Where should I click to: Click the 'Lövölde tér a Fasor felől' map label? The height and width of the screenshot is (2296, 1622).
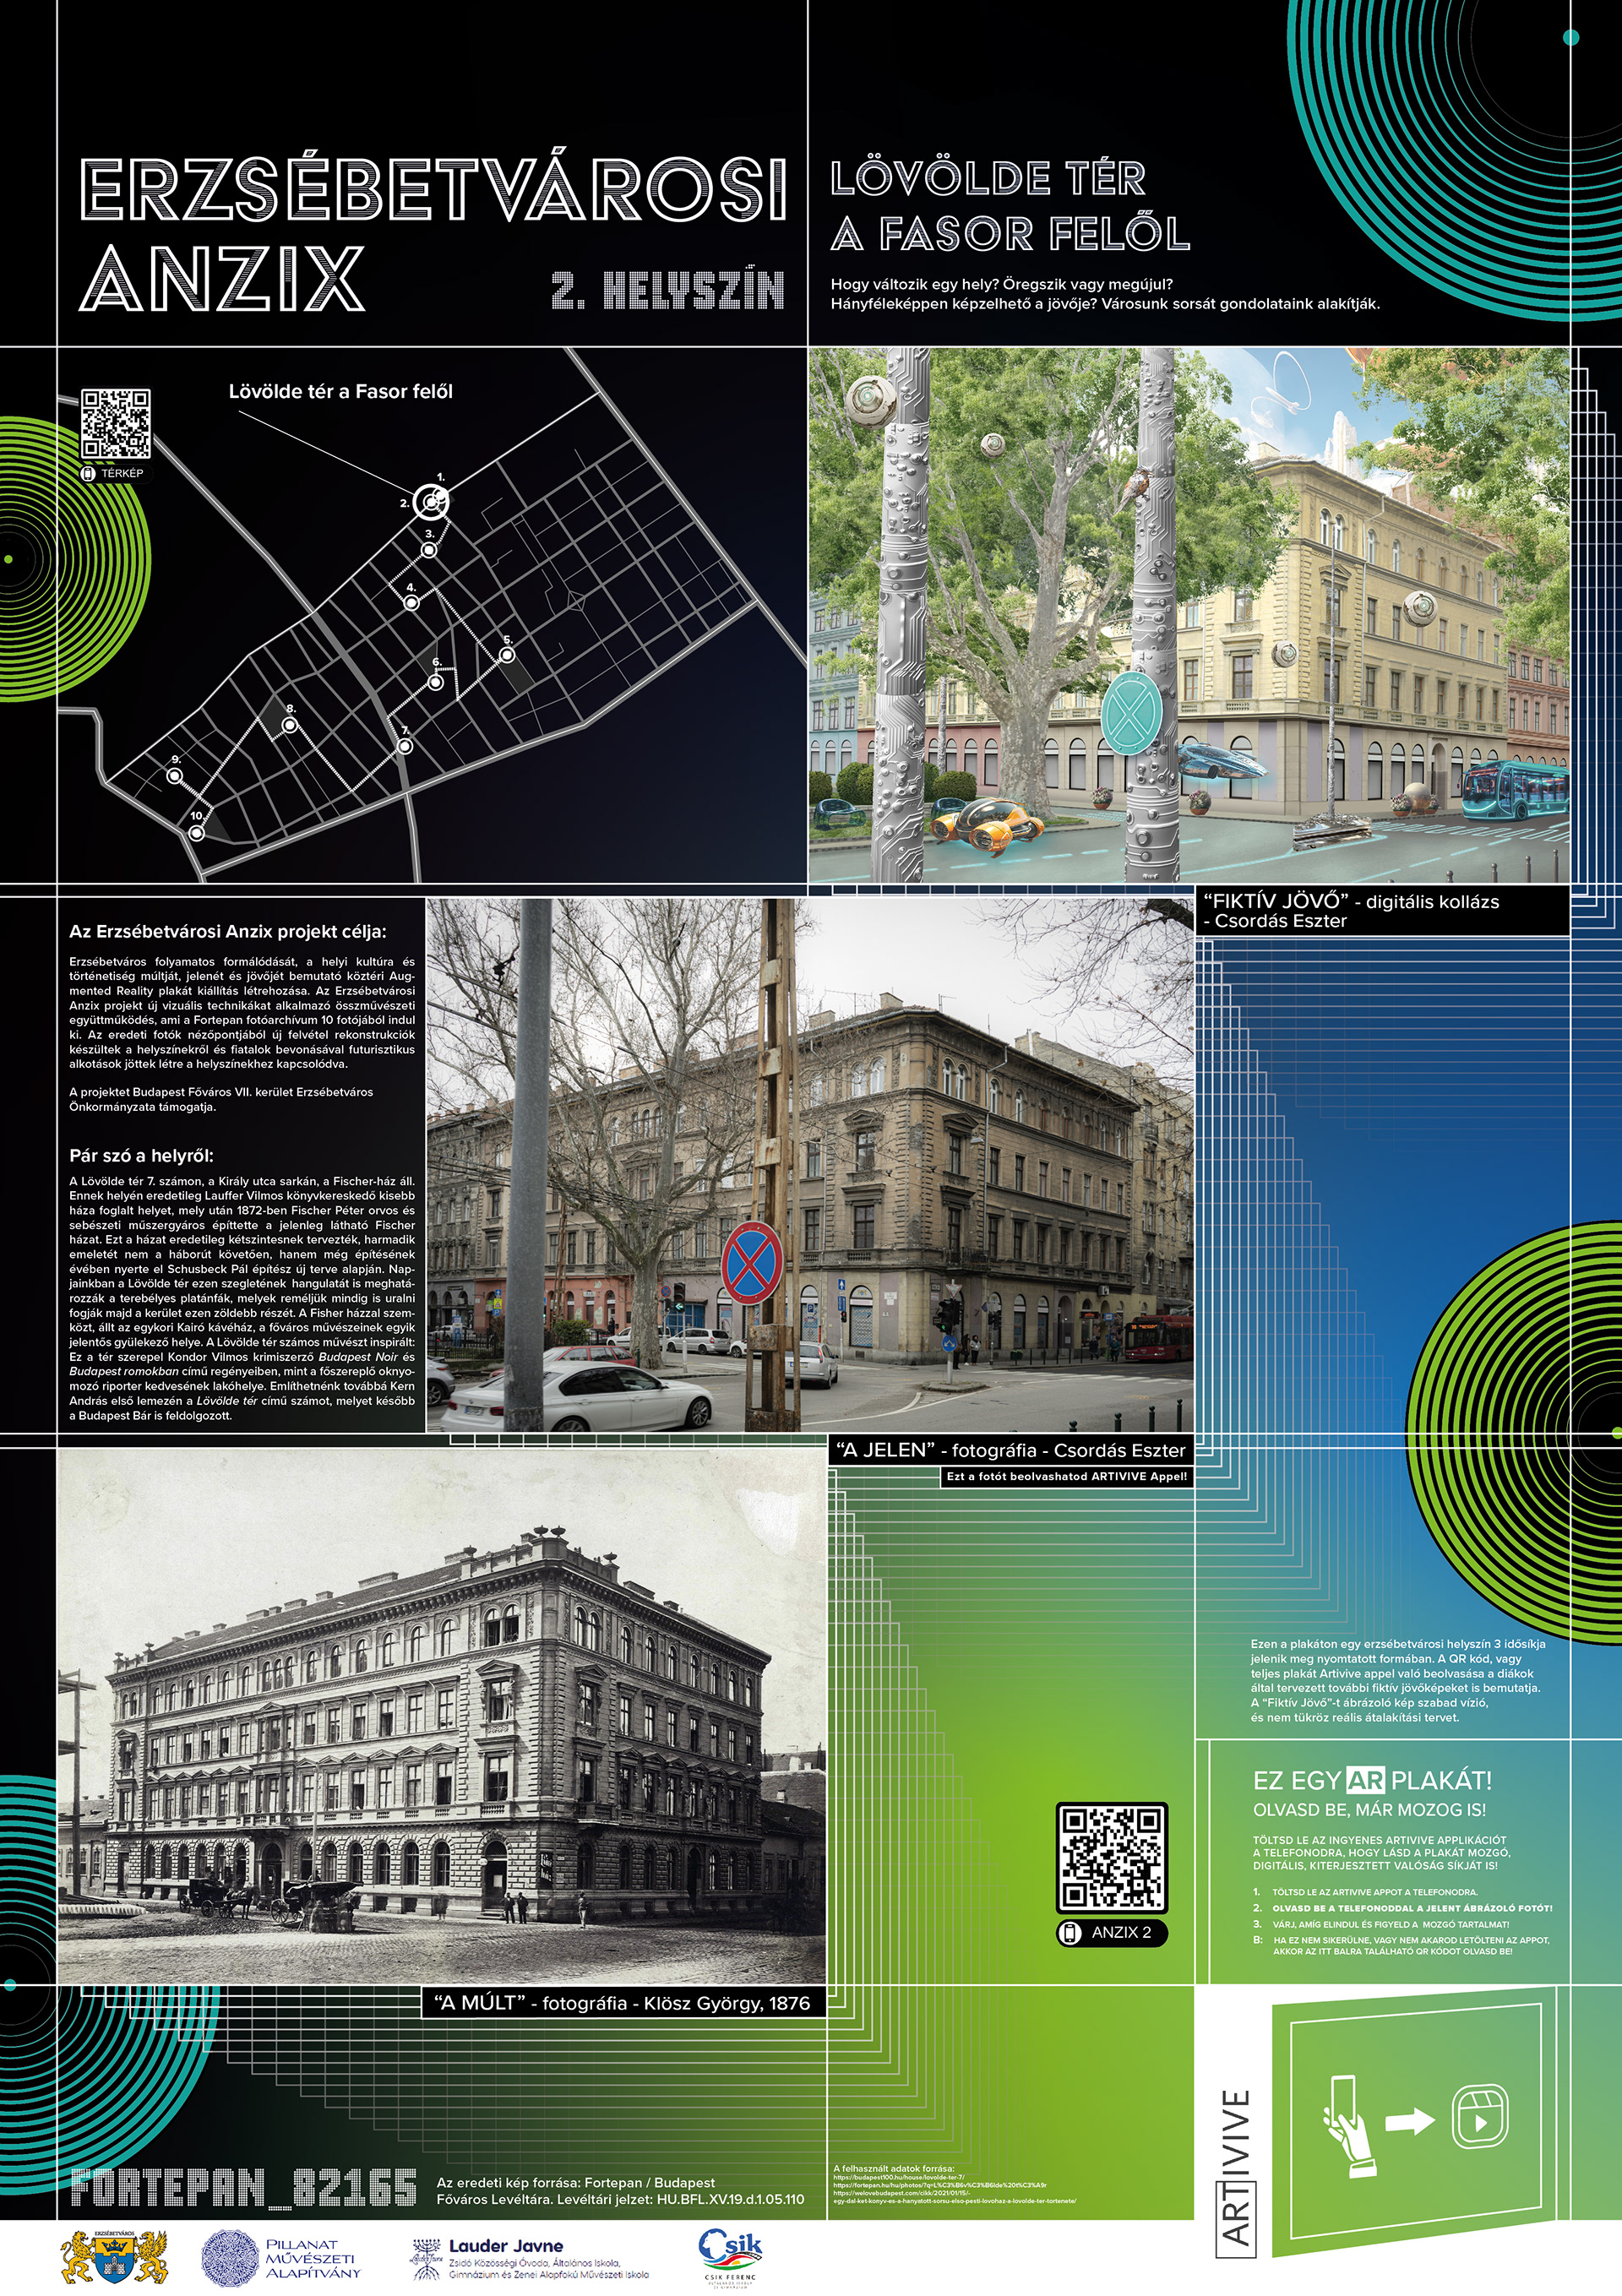click(x=341, y=392)
